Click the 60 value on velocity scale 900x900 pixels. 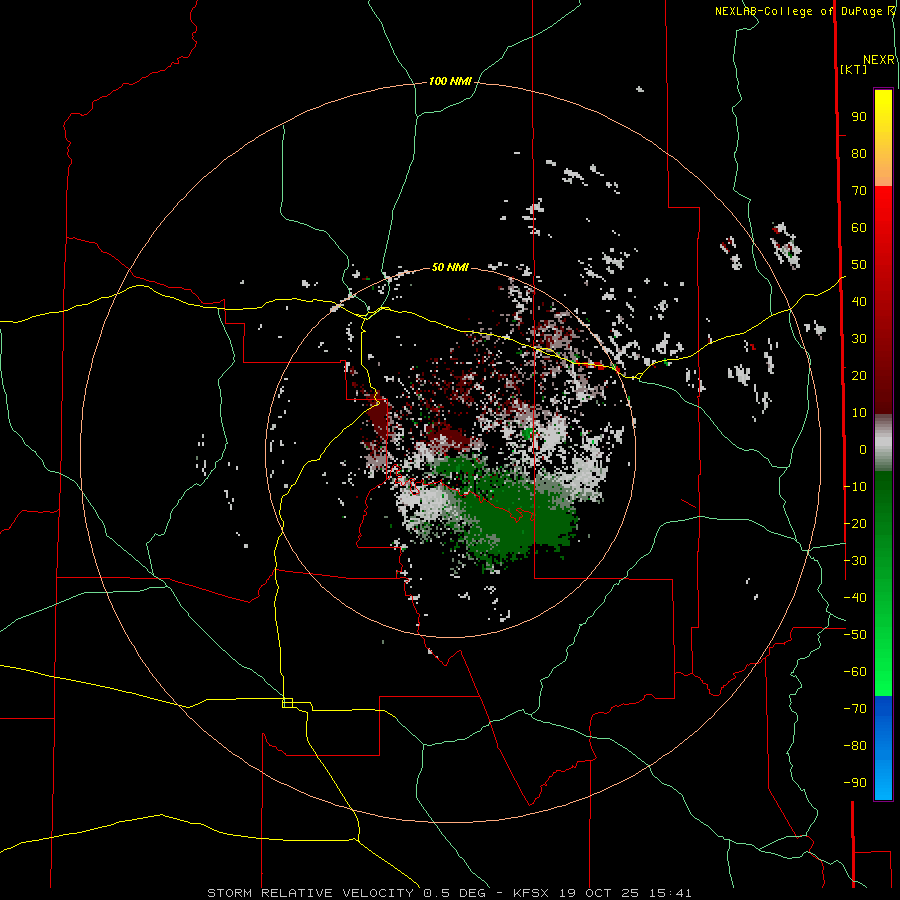859,228
